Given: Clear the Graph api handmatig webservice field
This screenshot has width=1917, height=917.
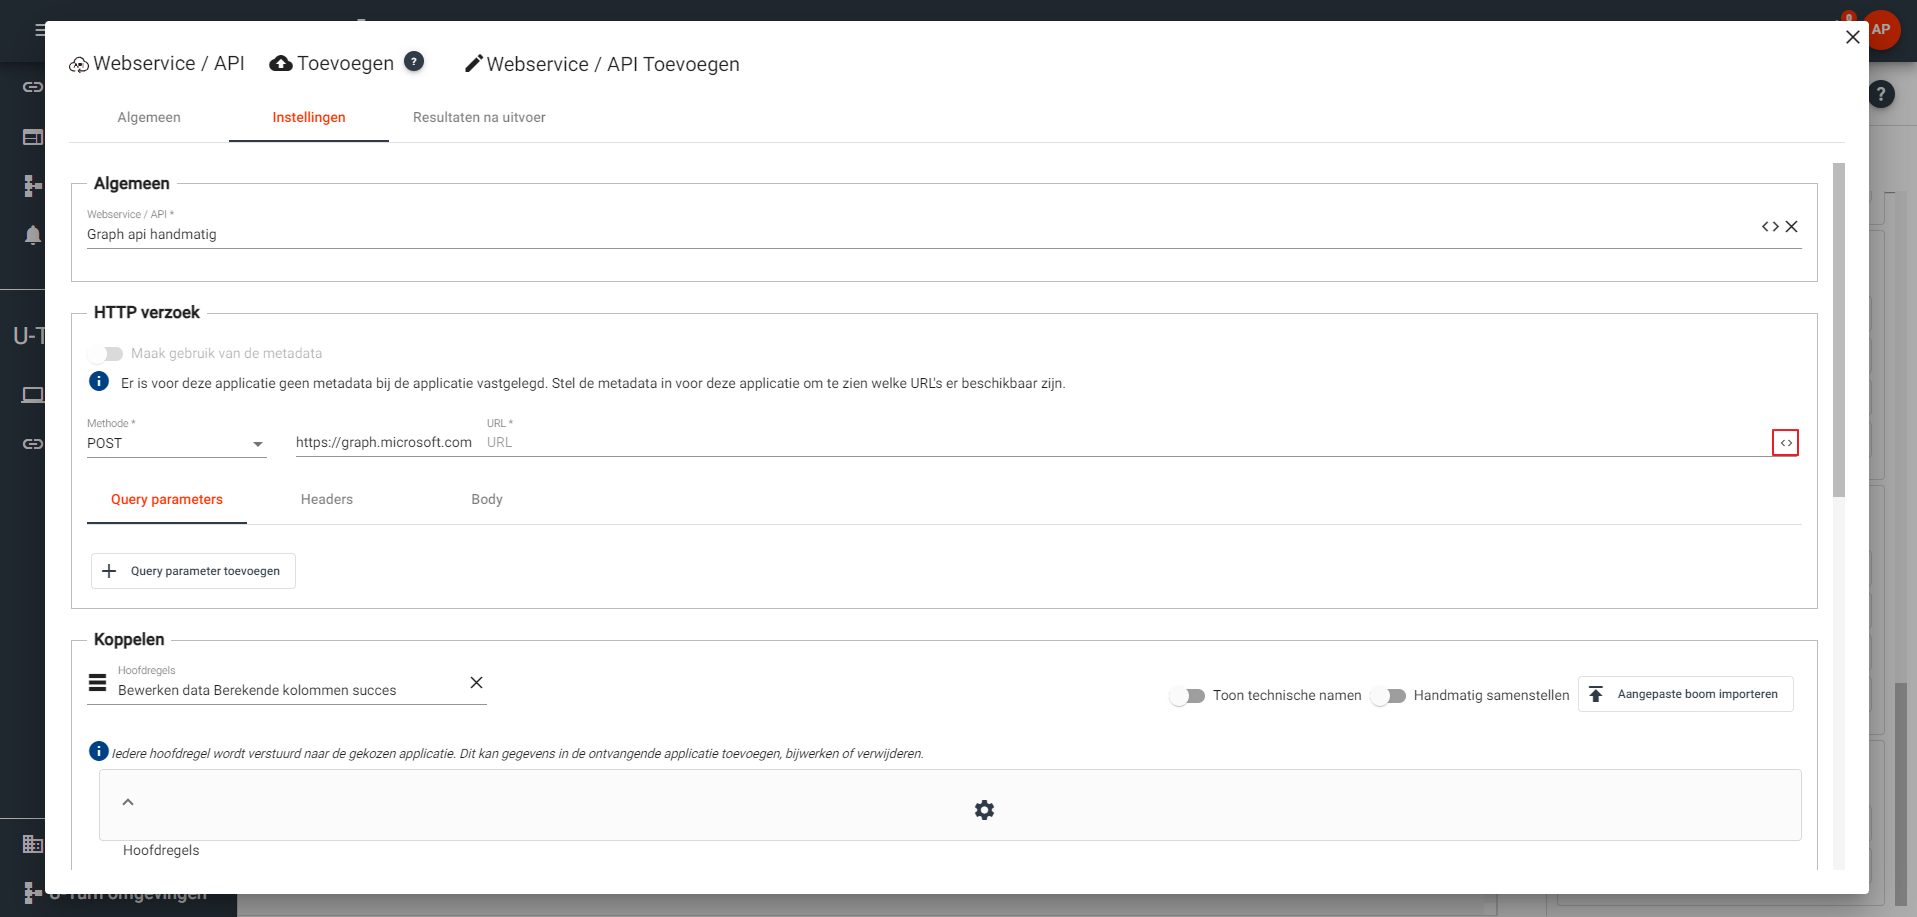Looking at the screenshot, I should click(1792, 227).
